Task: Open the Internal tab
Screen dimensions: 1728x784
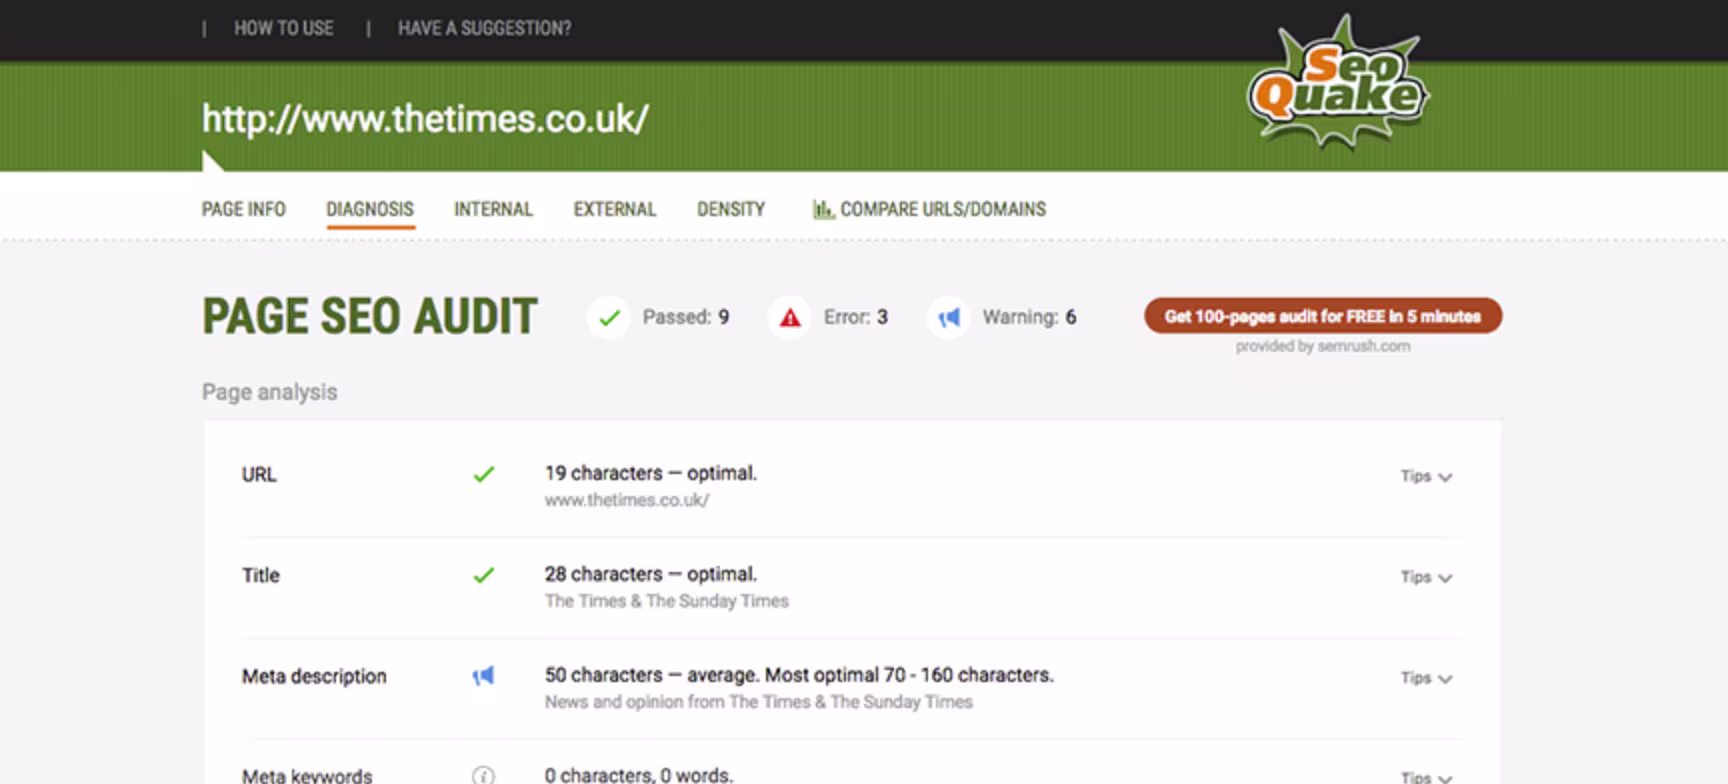Action: click(x=493, y=209)
